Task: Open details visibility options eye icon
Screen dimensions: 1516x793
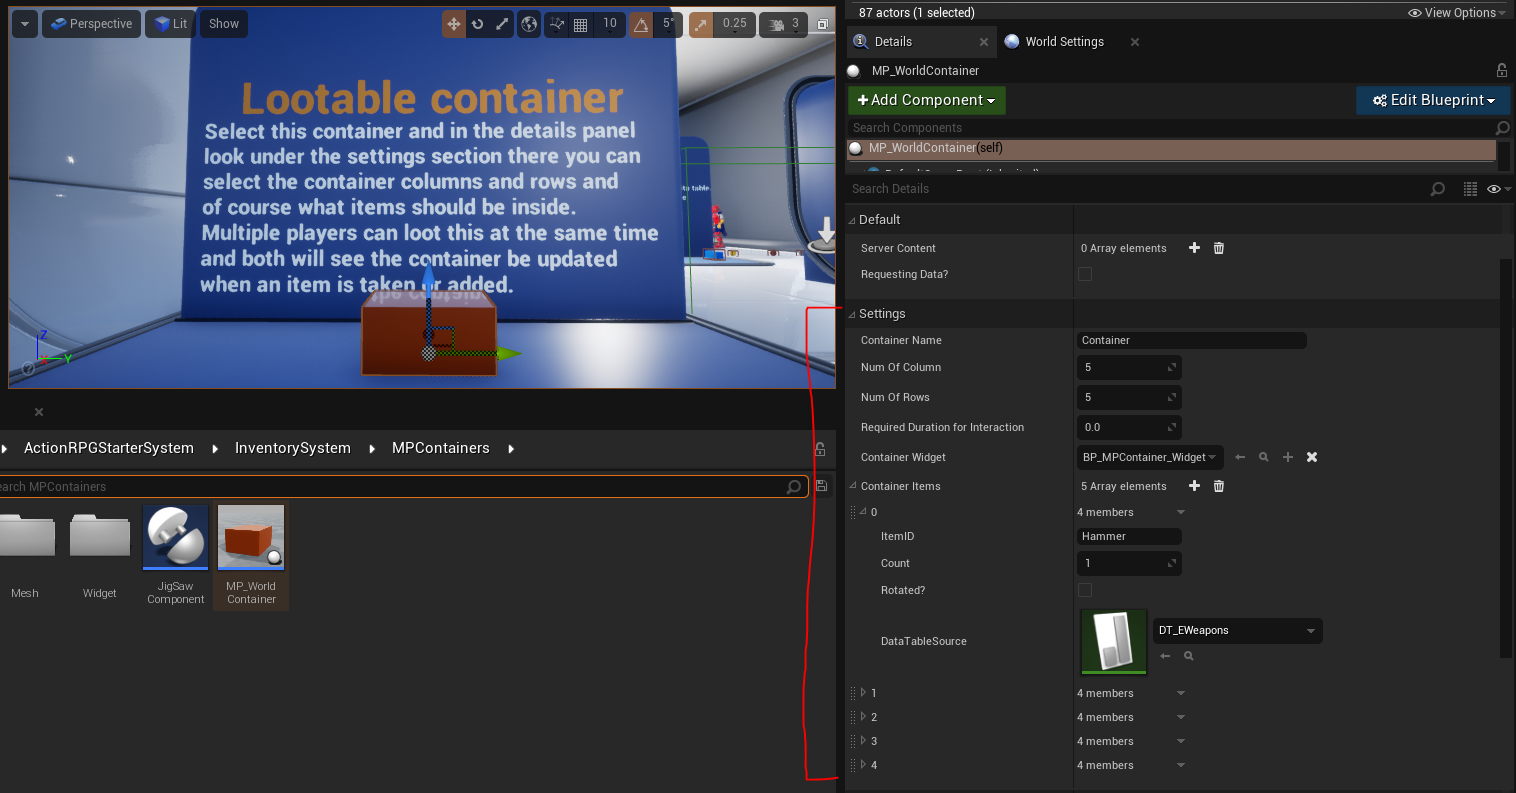Action: [1497, 189]
